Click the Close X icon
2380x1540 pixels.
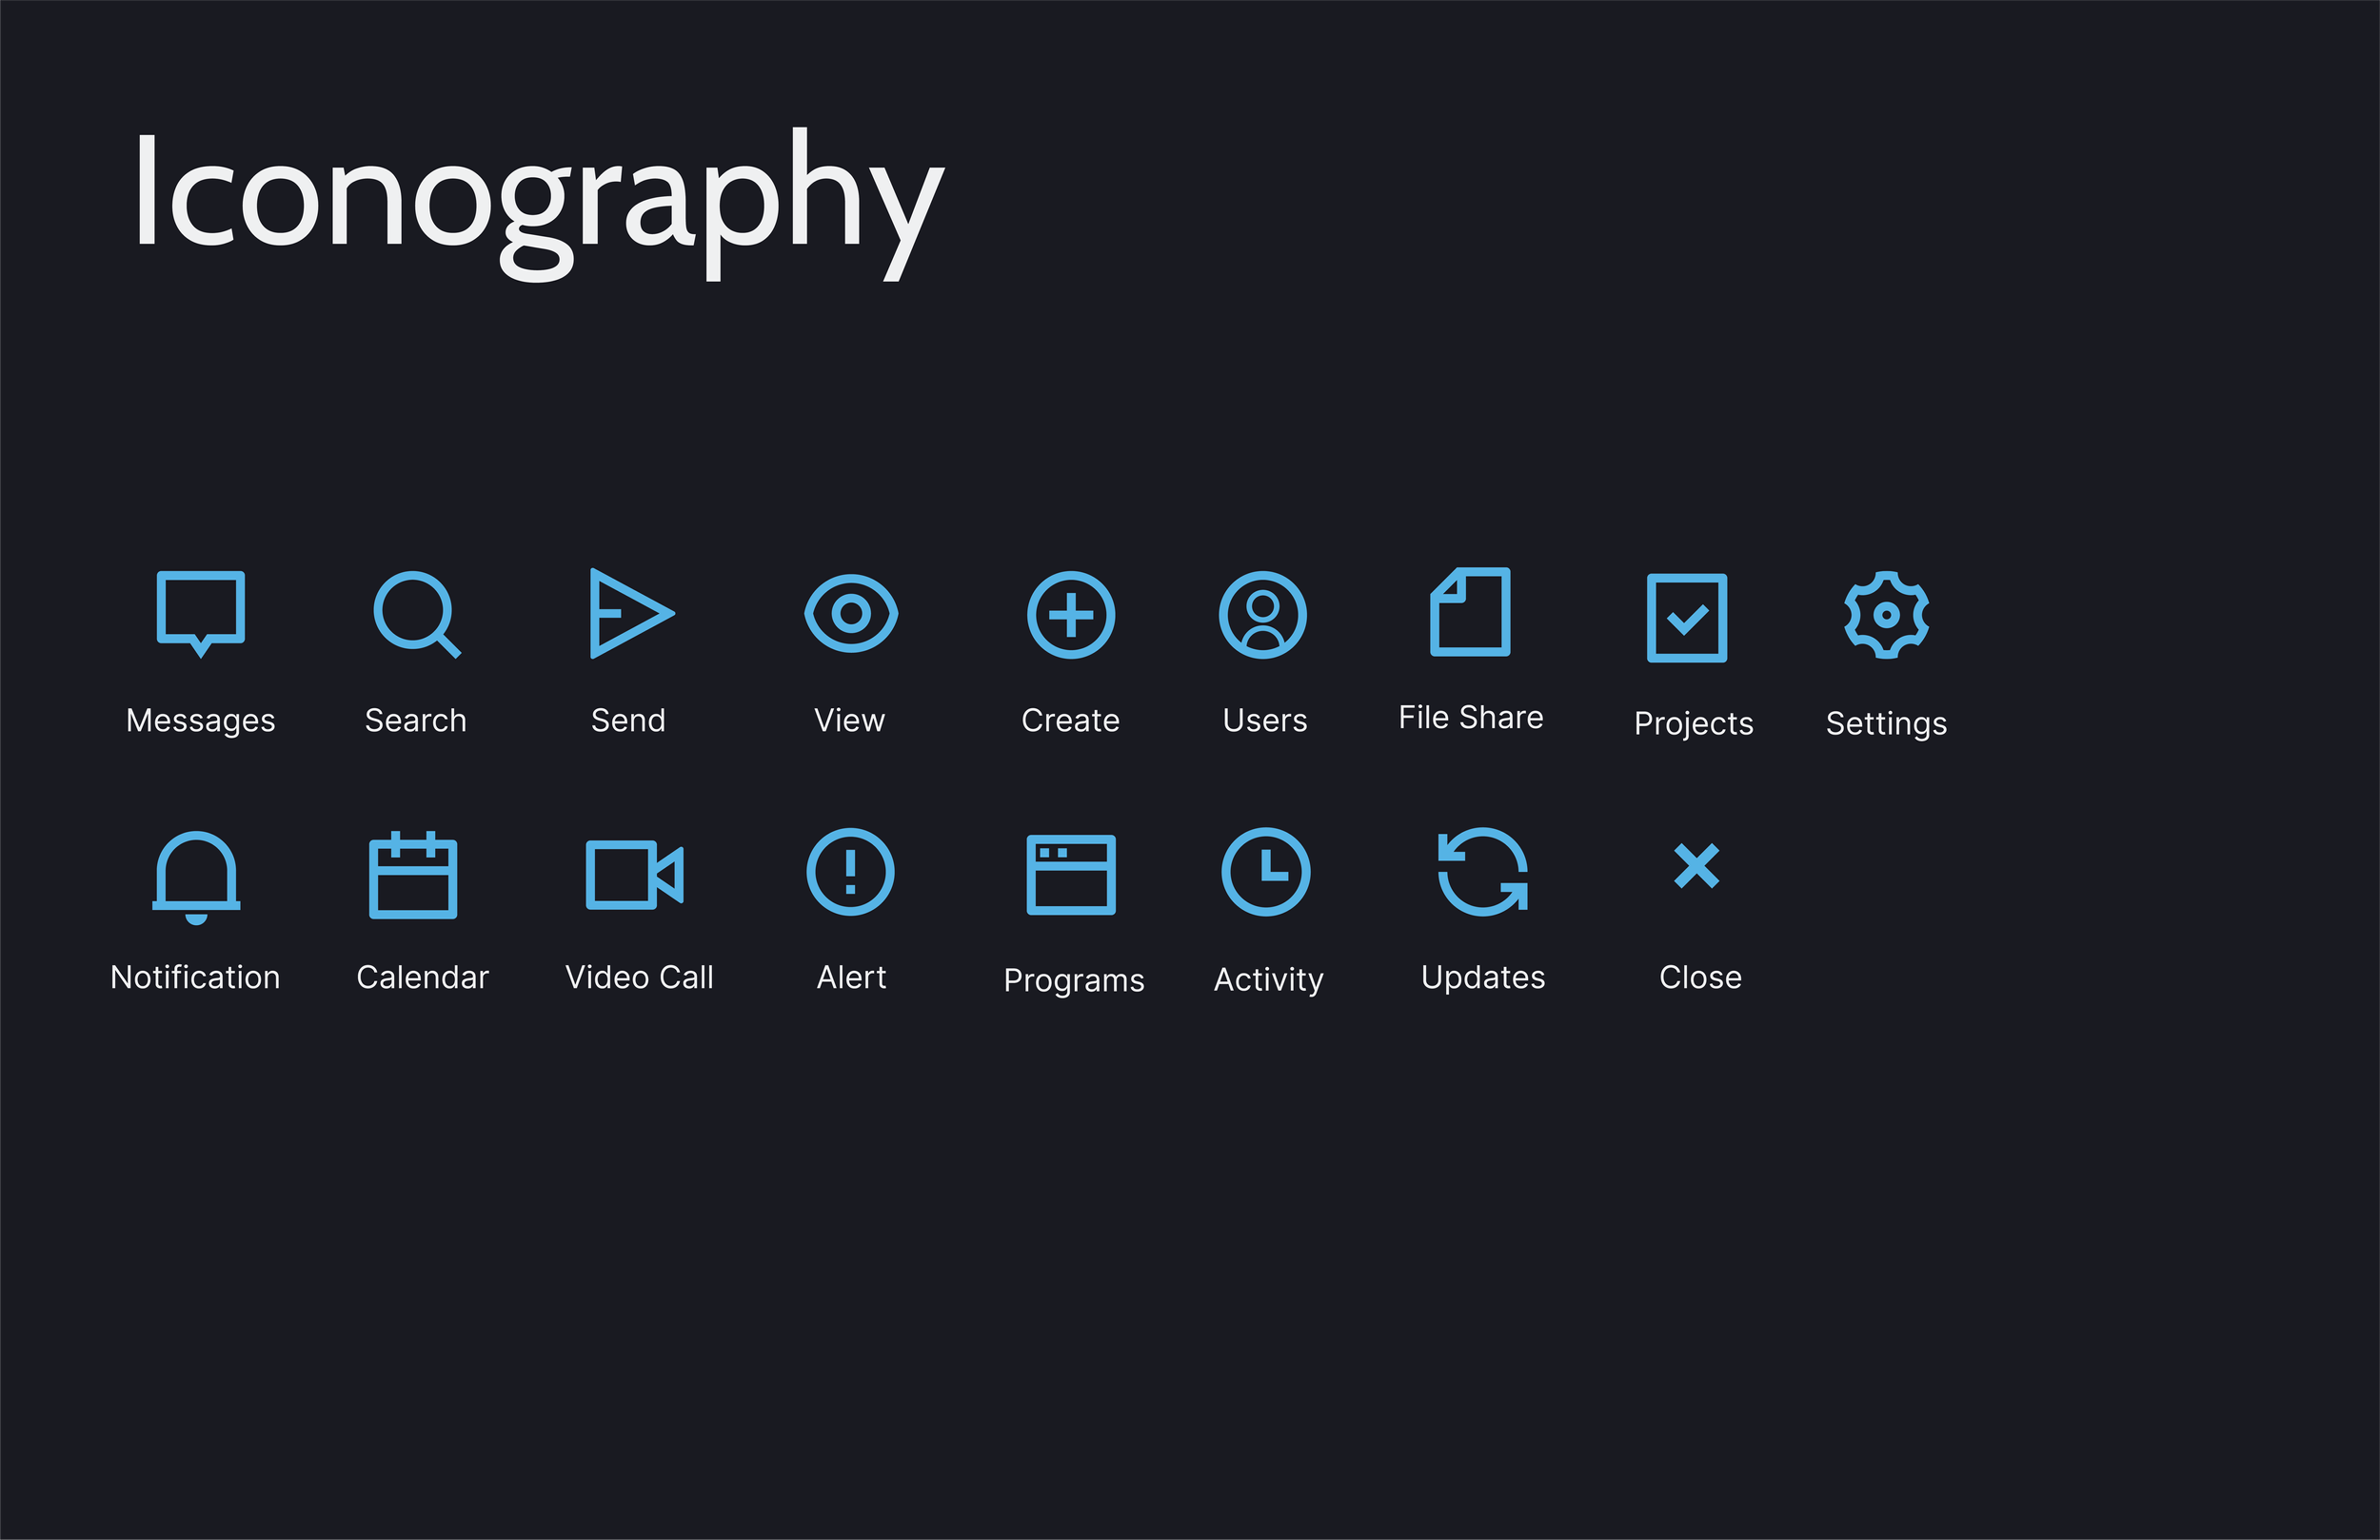pyautogui.click(x=1697, y=866)
